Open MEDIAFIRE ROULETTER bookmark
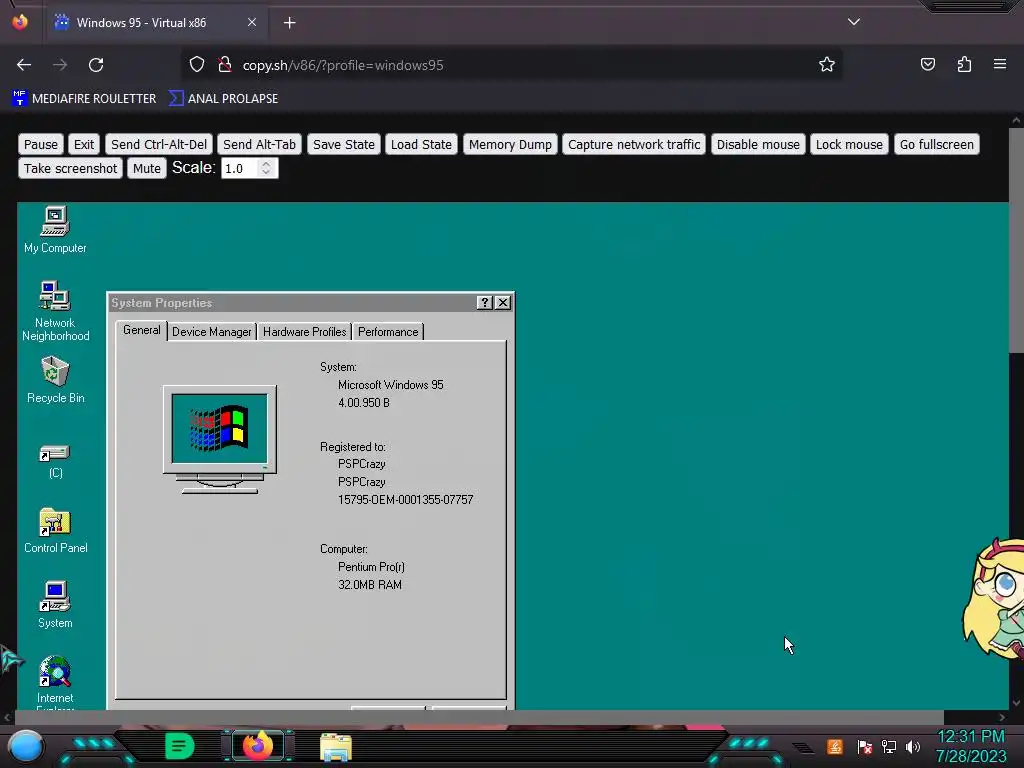The image size is (1024, 768). coord(84,99)
